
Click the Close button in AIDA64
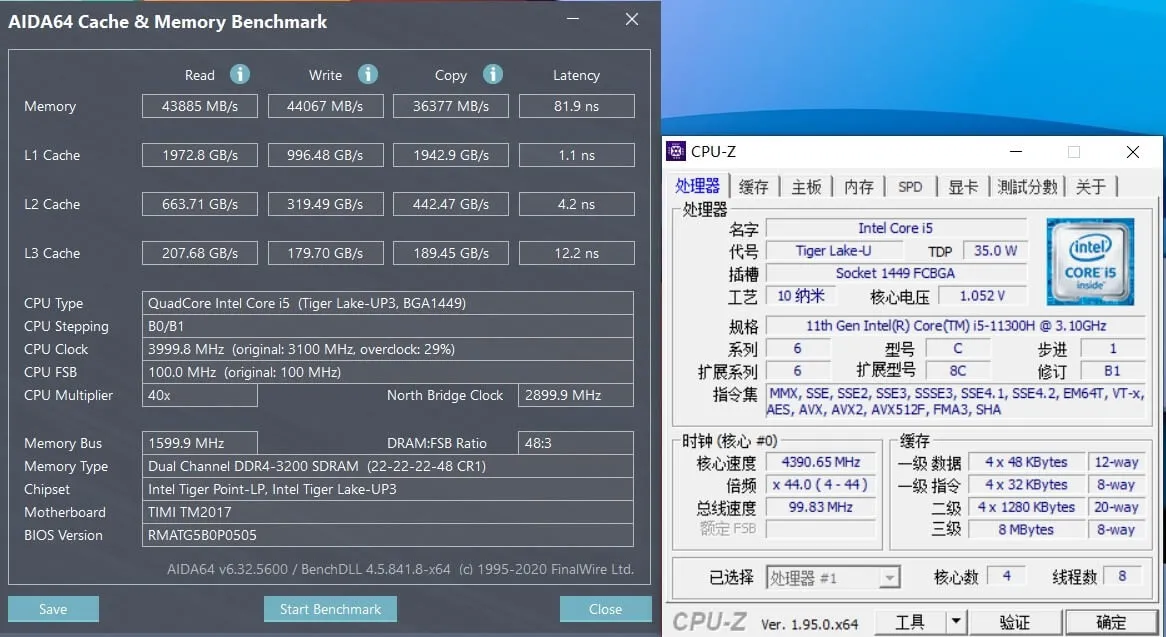pos(605,609)
